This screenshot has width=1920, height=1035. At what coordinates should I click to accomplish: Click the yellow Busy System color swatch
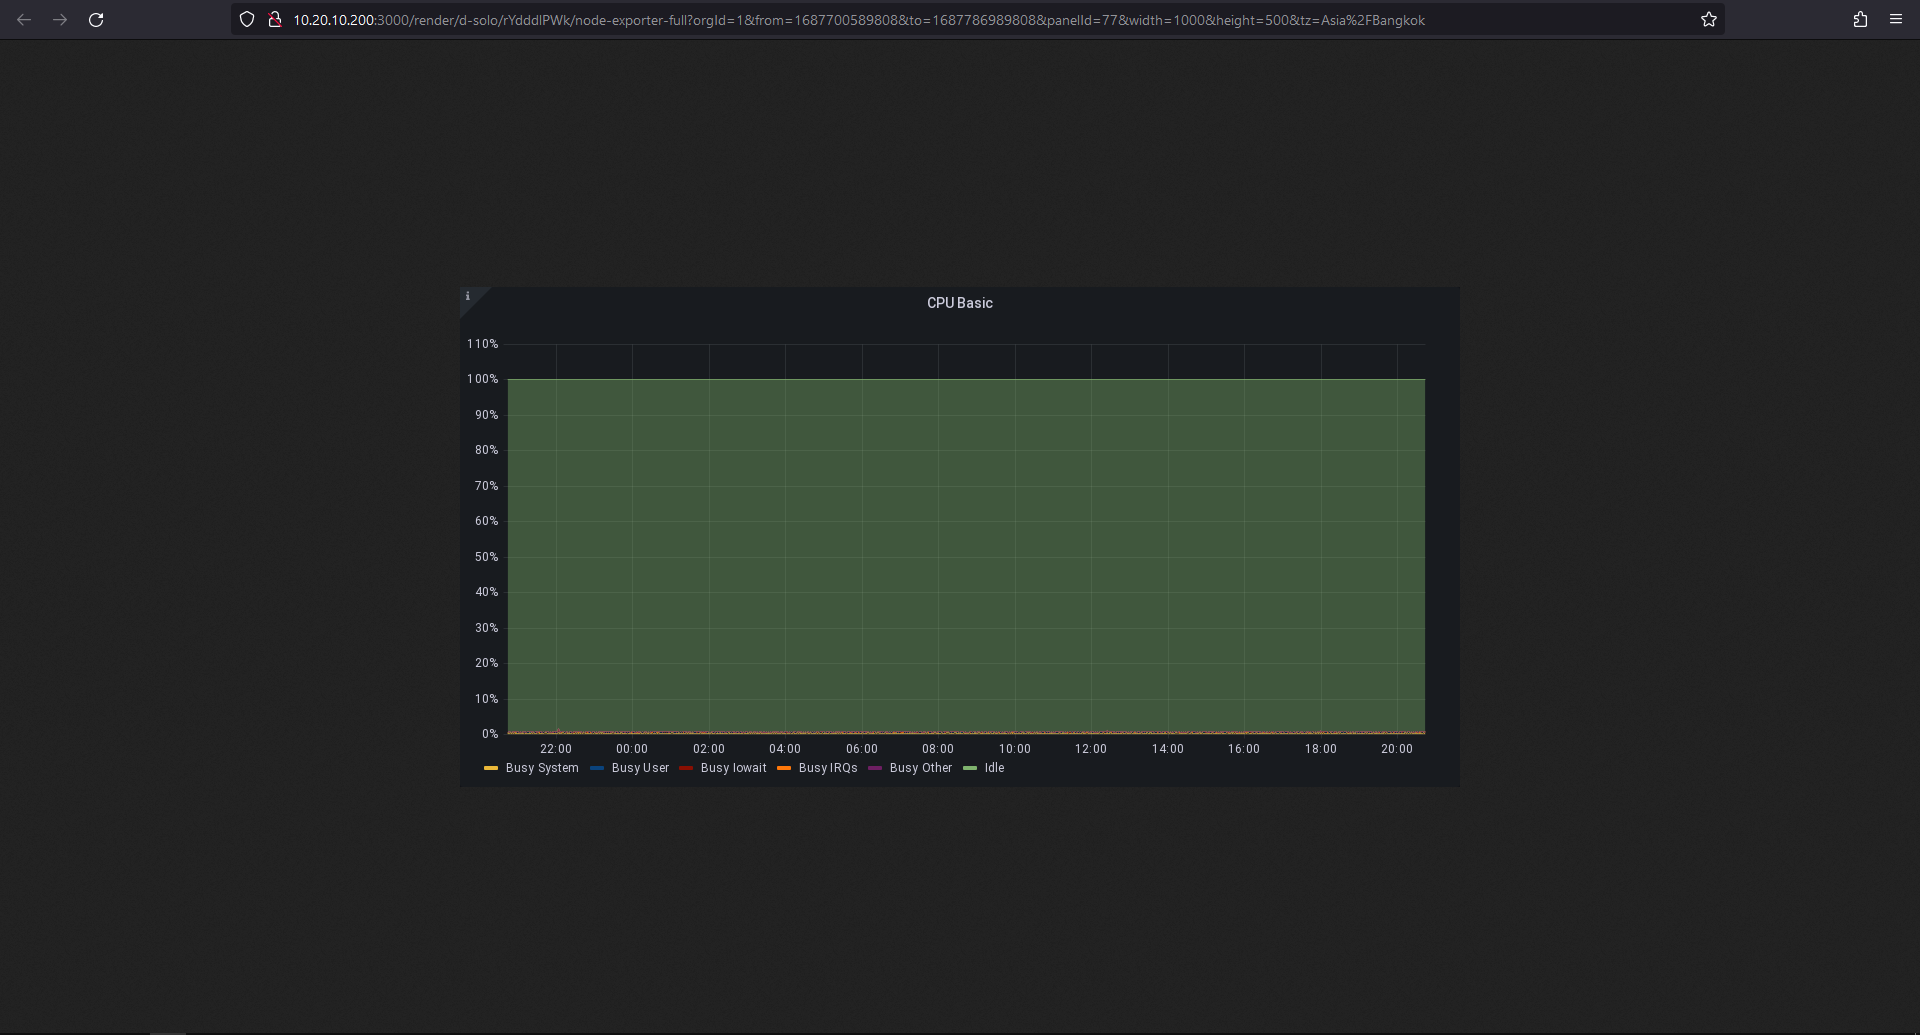491,768
